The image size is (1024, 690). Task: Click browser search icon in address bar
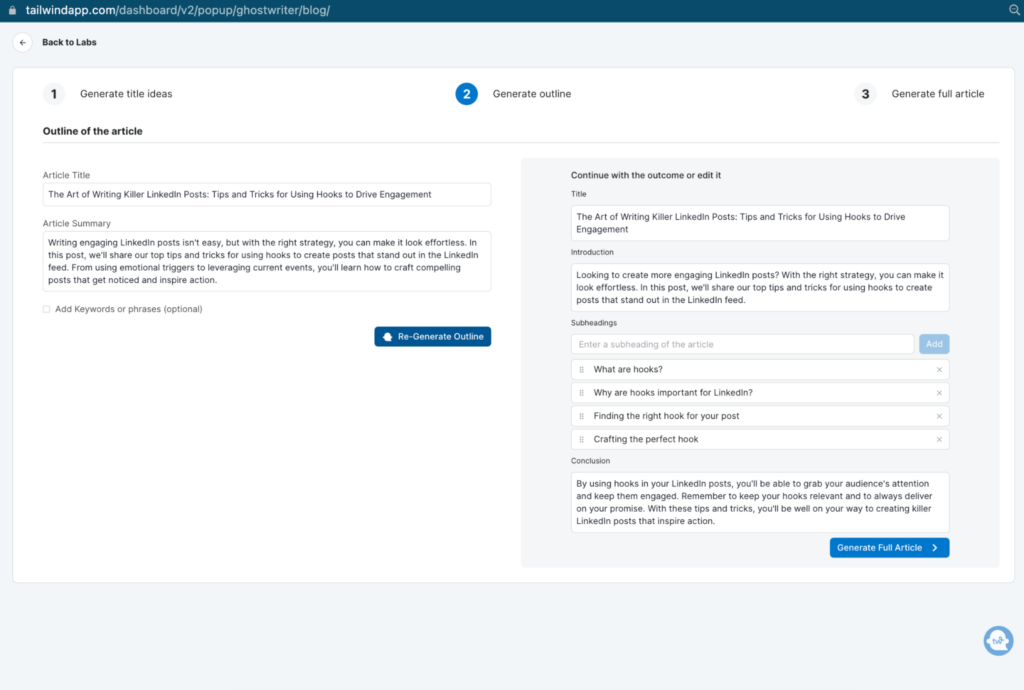pos(1013,10)
